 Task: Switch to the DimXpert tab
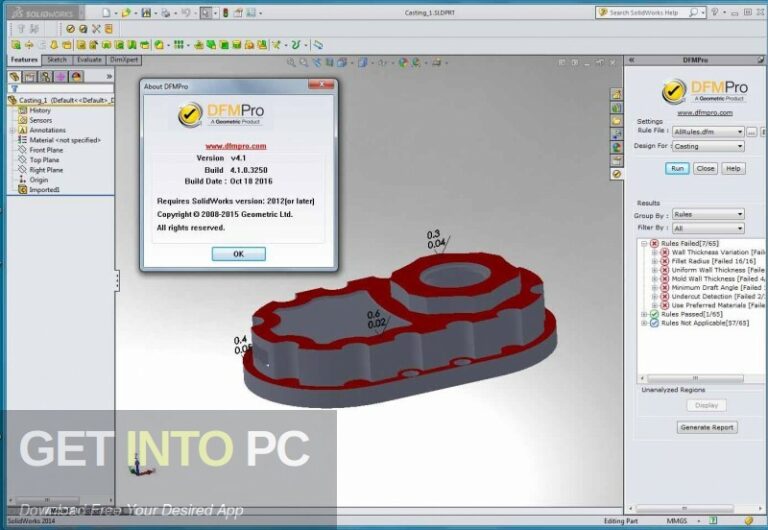(x=124, y=60)
